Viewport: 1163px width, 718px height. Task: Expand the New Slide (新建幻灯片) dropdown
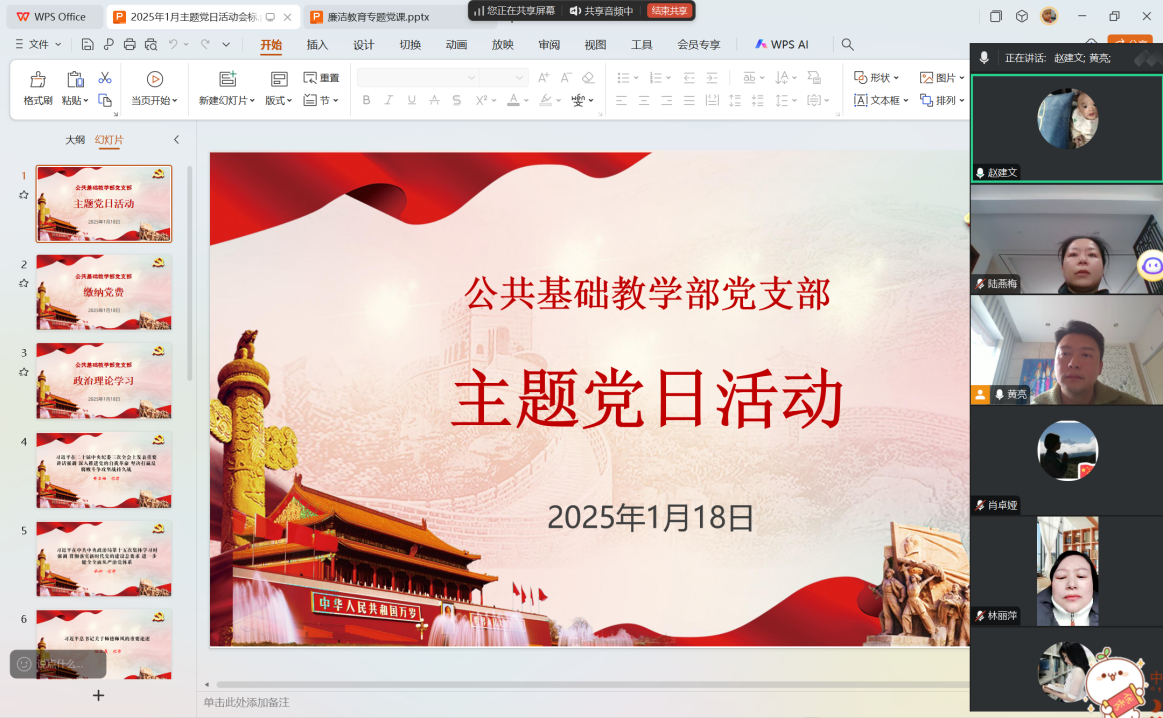point(252,100)
